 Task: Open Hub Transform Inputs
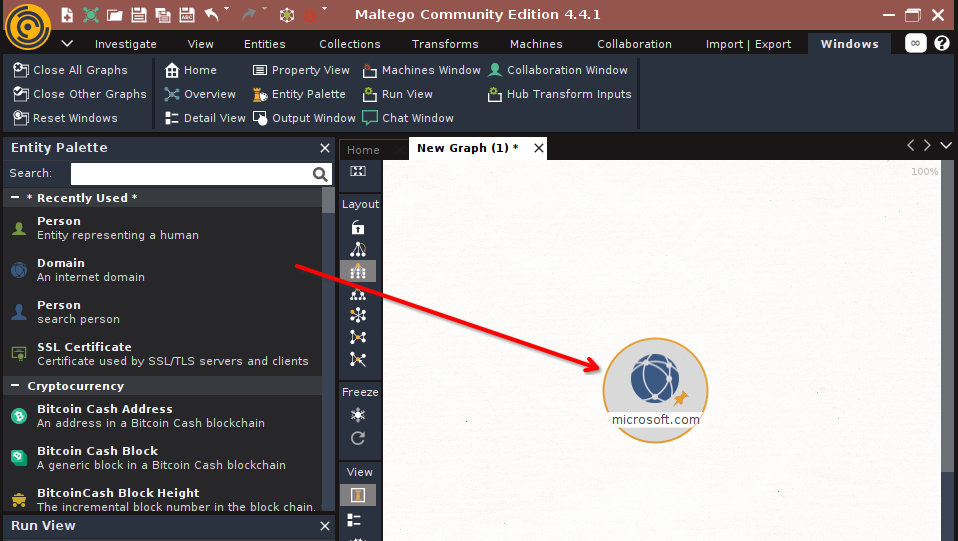[559, 94]
